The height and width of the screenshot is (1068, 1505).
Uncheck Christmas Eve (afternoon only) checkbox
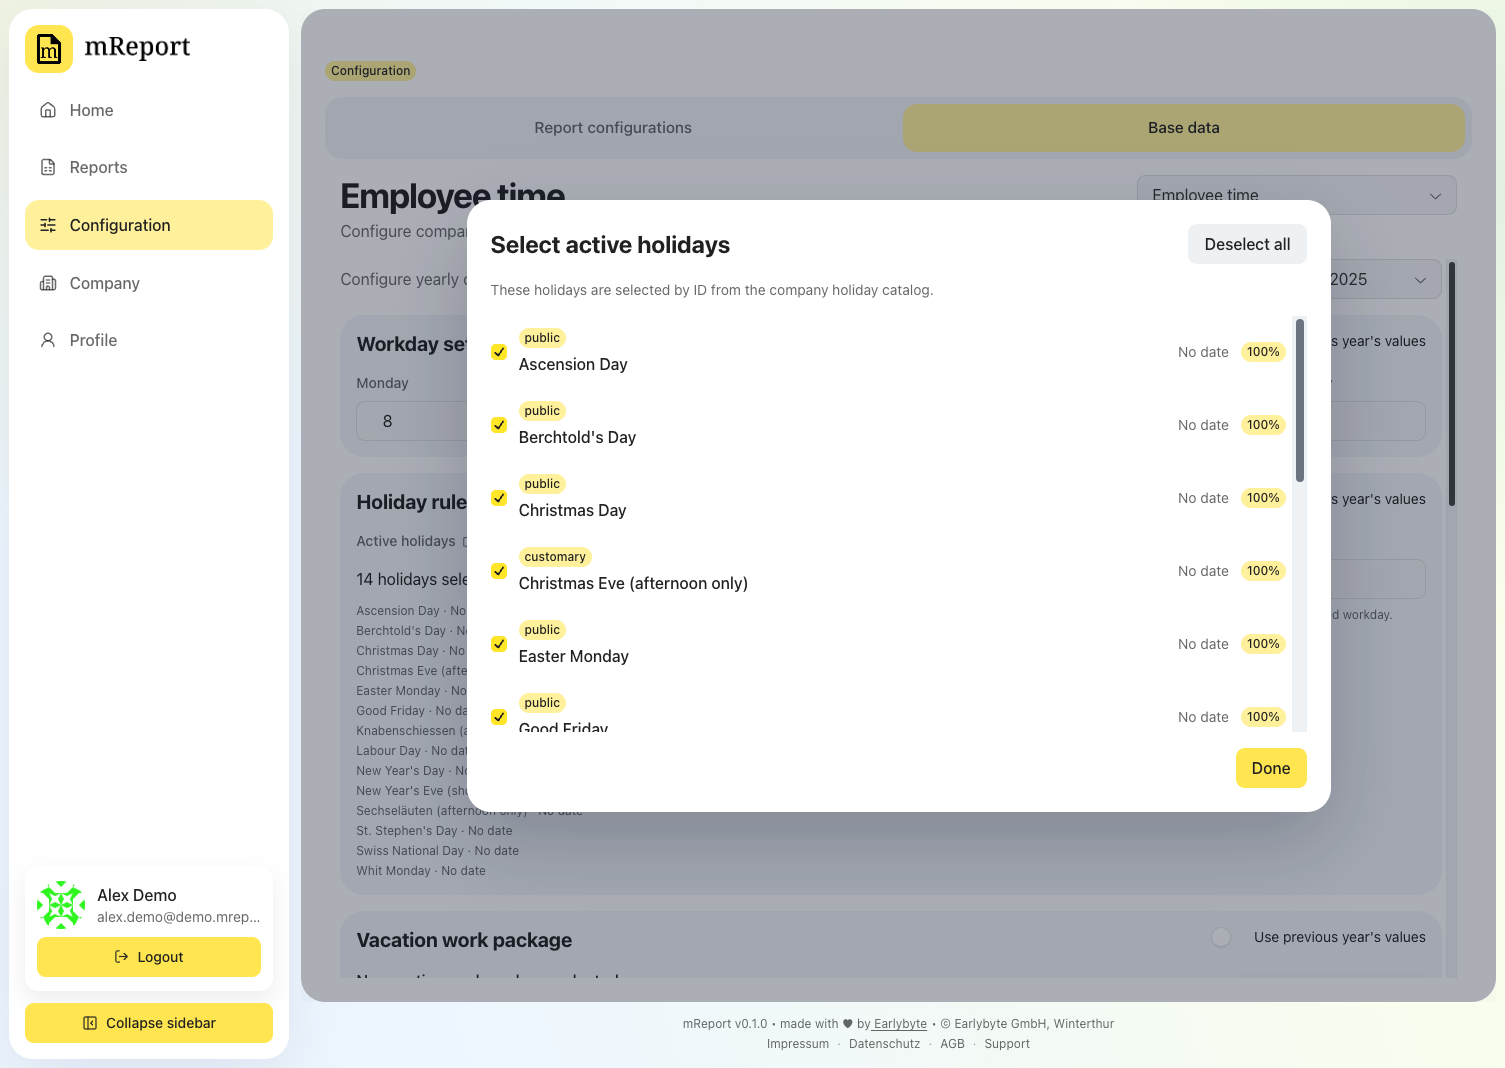[499, 571]
